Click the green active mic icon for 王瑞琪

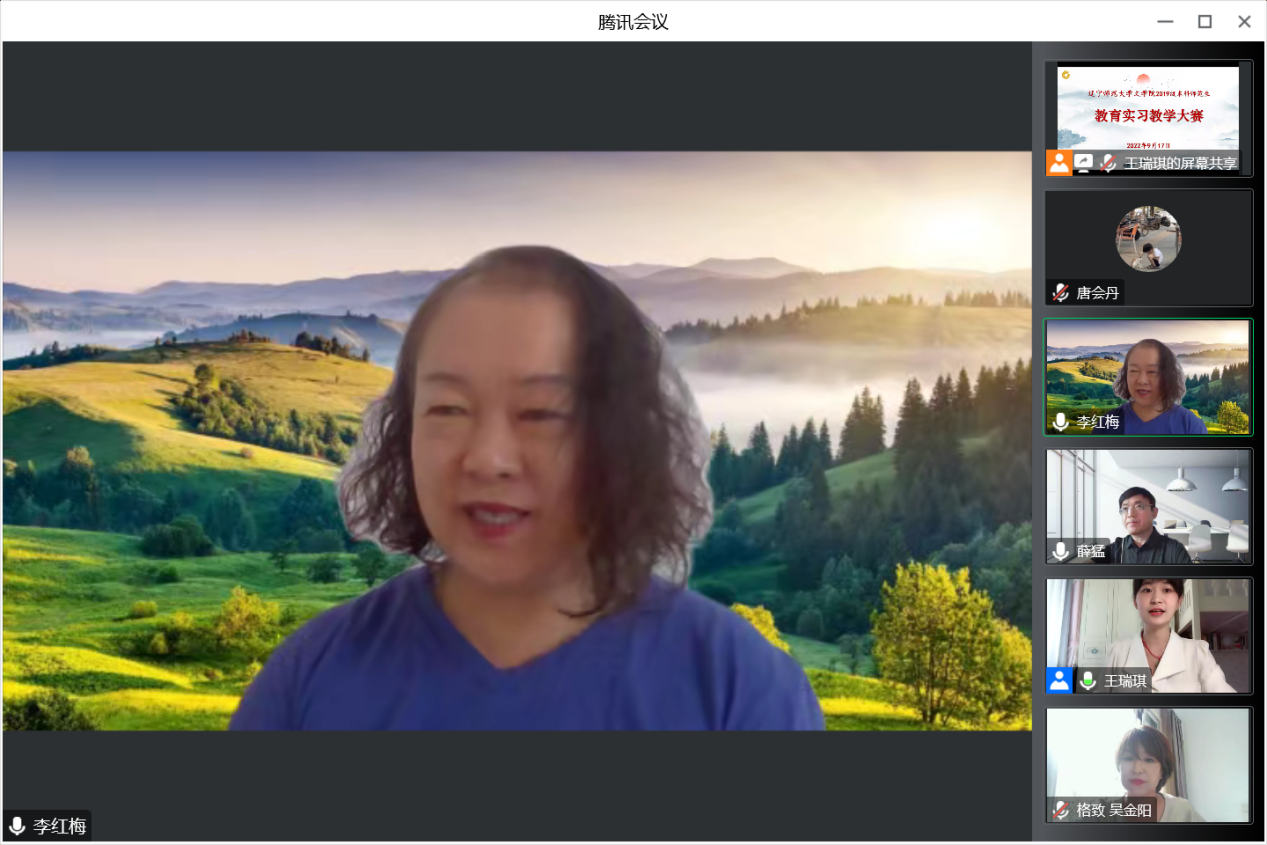1087,681
